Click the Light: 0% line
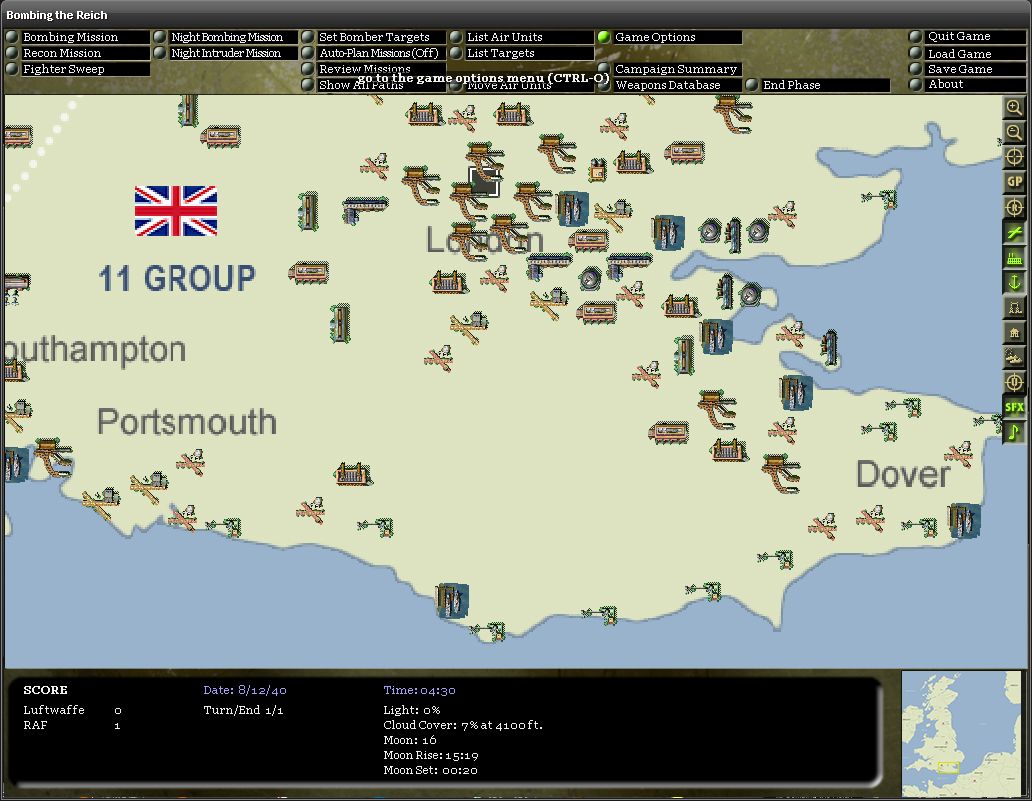Image resolution: width=1032 pixels, height=801 pixels. tap(412, 710)
